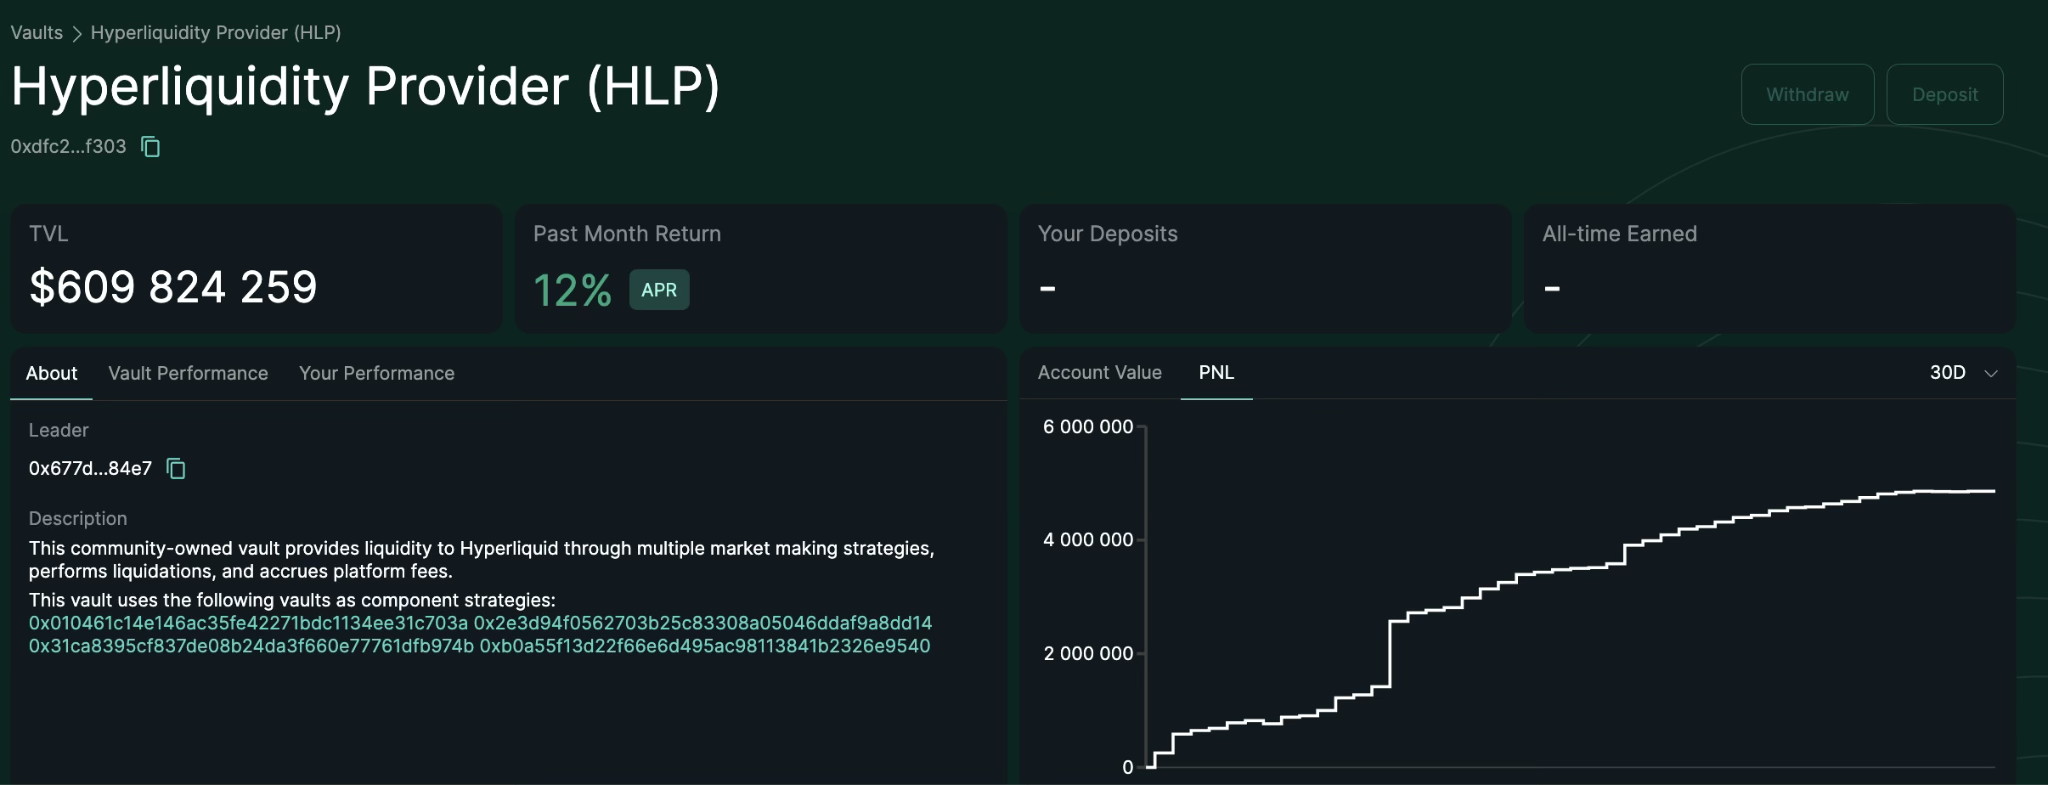Open component vault link starting 0x010461c1
This screenshot has width=2048, height=785.
(x=248, y=623)
